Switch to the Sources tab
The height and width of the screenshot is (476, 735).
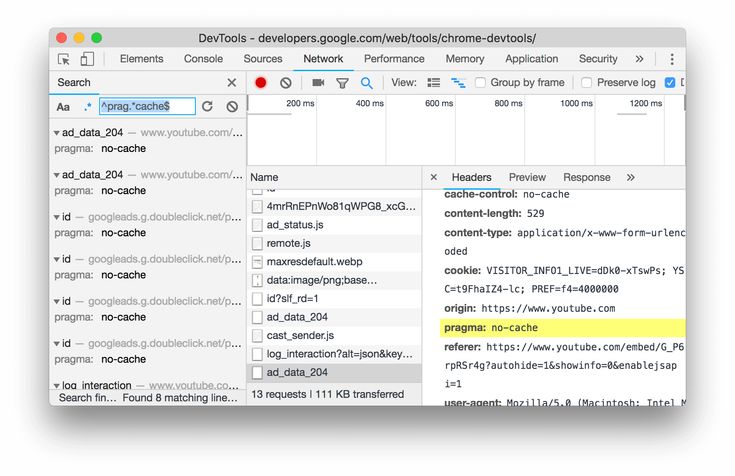pos(263,59)
